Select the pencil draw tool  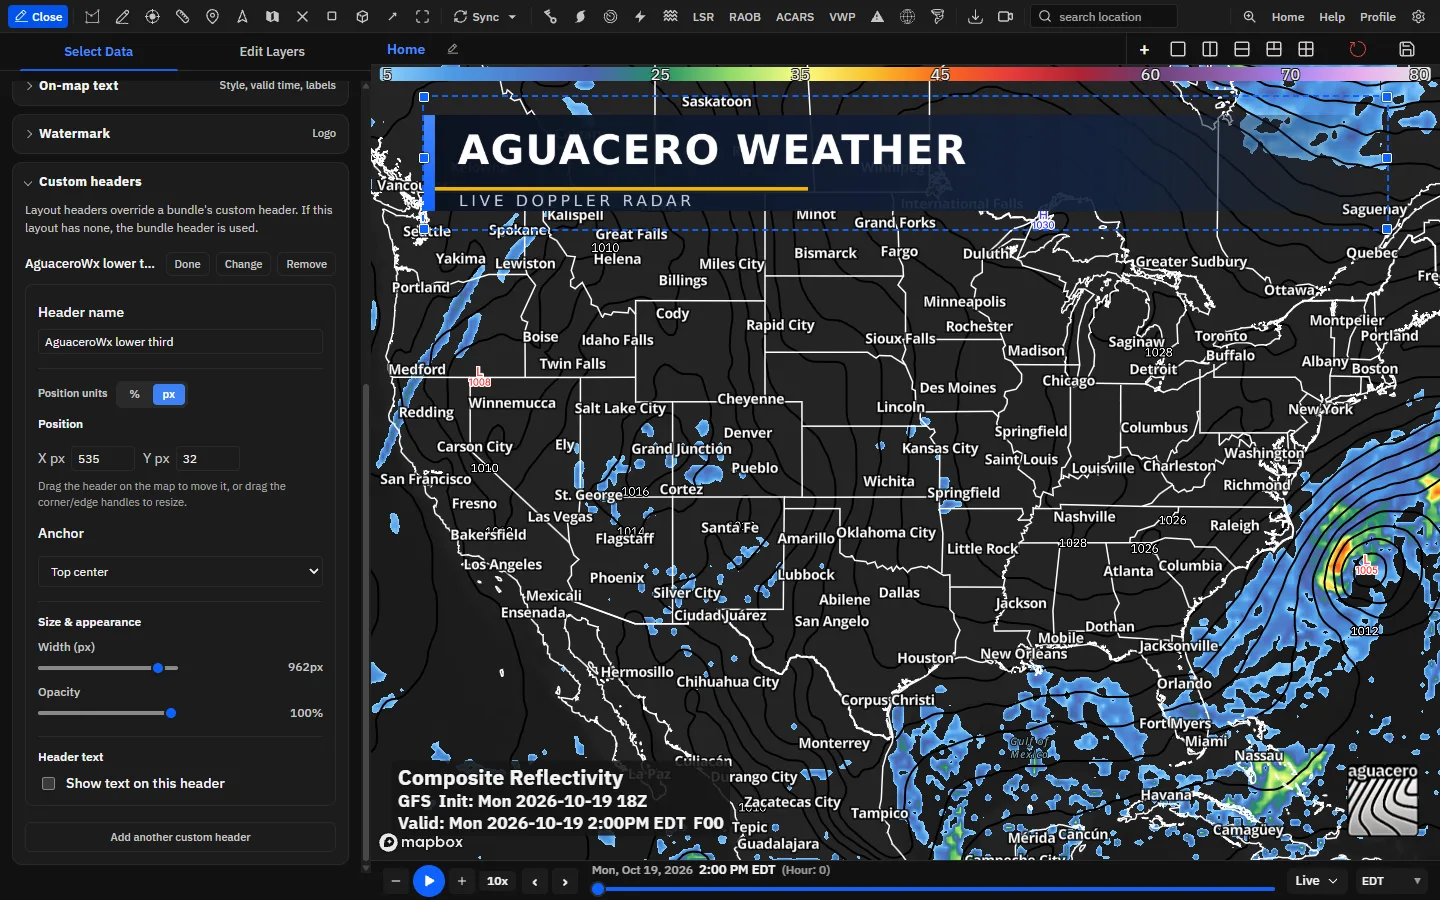pos(122,17)
